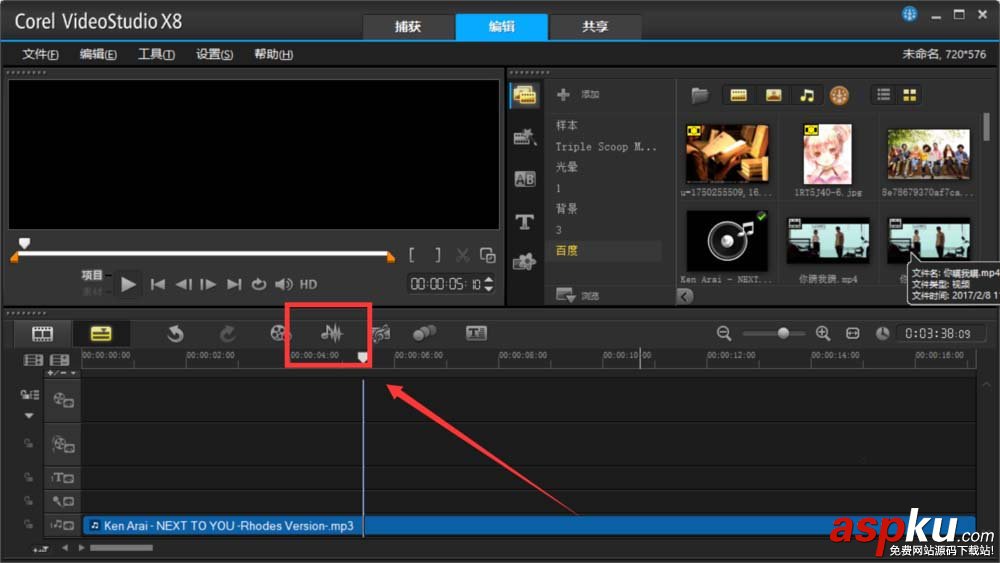Import media files with folder icon
1000x563 pixels.
coord(700,96)
